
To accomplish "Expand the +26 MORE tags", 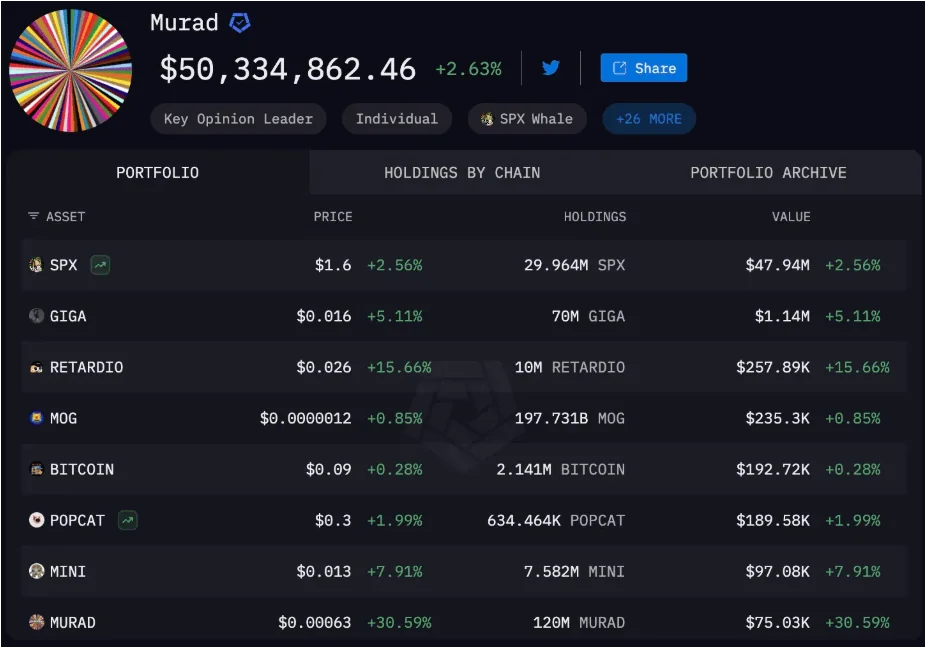I will 649,119.
